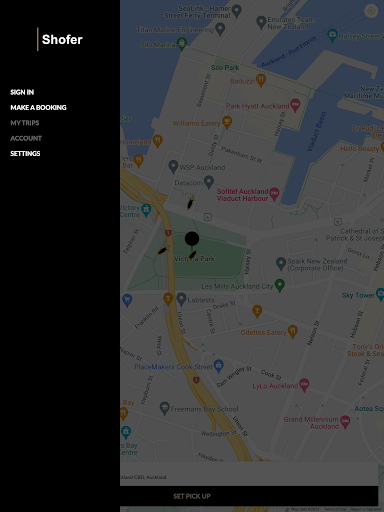
Task: Click the Baduzzi restaurant marker
Action: click(261, 80)
